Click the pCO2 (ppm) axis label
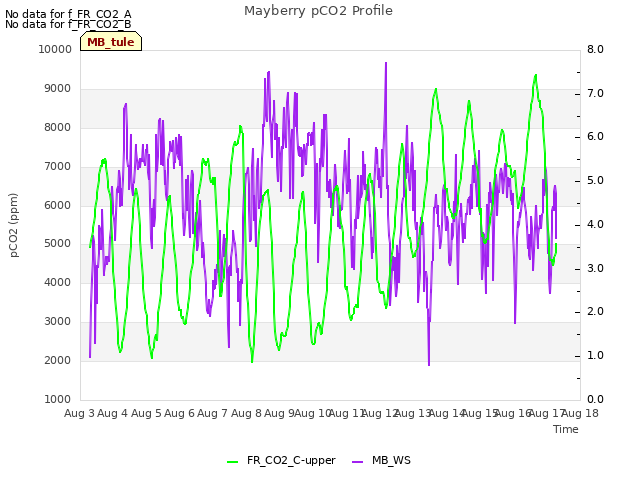This screenshot has width=640, height=480. click(x=14, y=225)
